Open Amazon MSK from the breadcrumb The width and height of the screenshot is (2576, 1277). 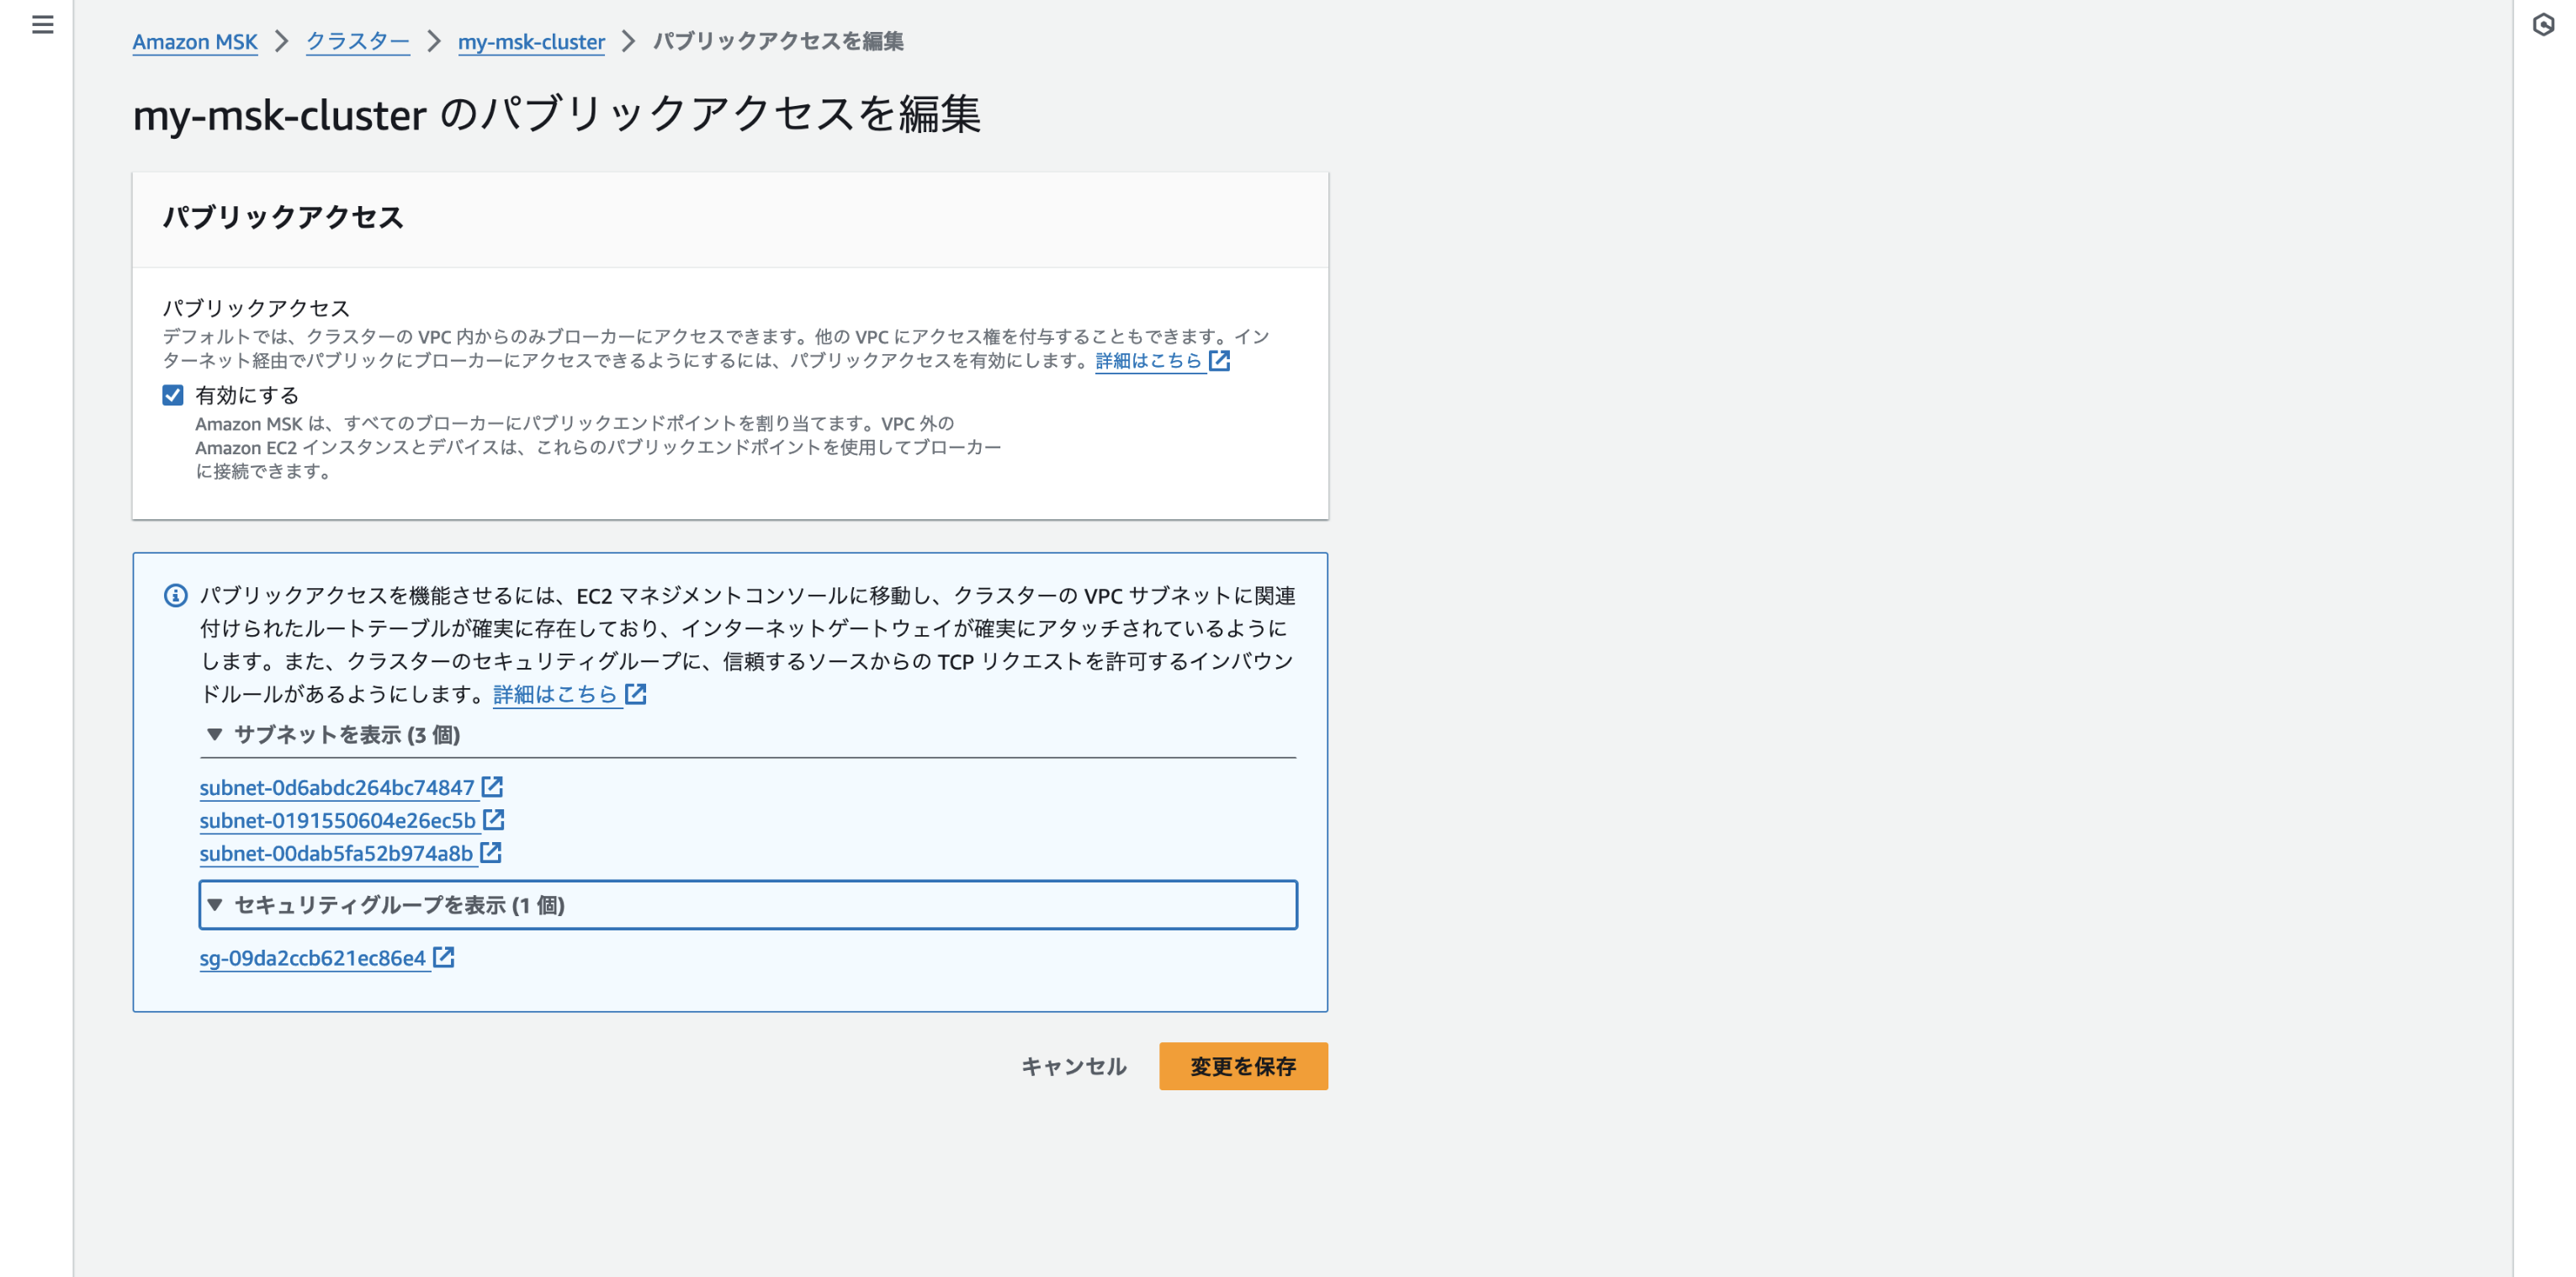tap(195, 42)
